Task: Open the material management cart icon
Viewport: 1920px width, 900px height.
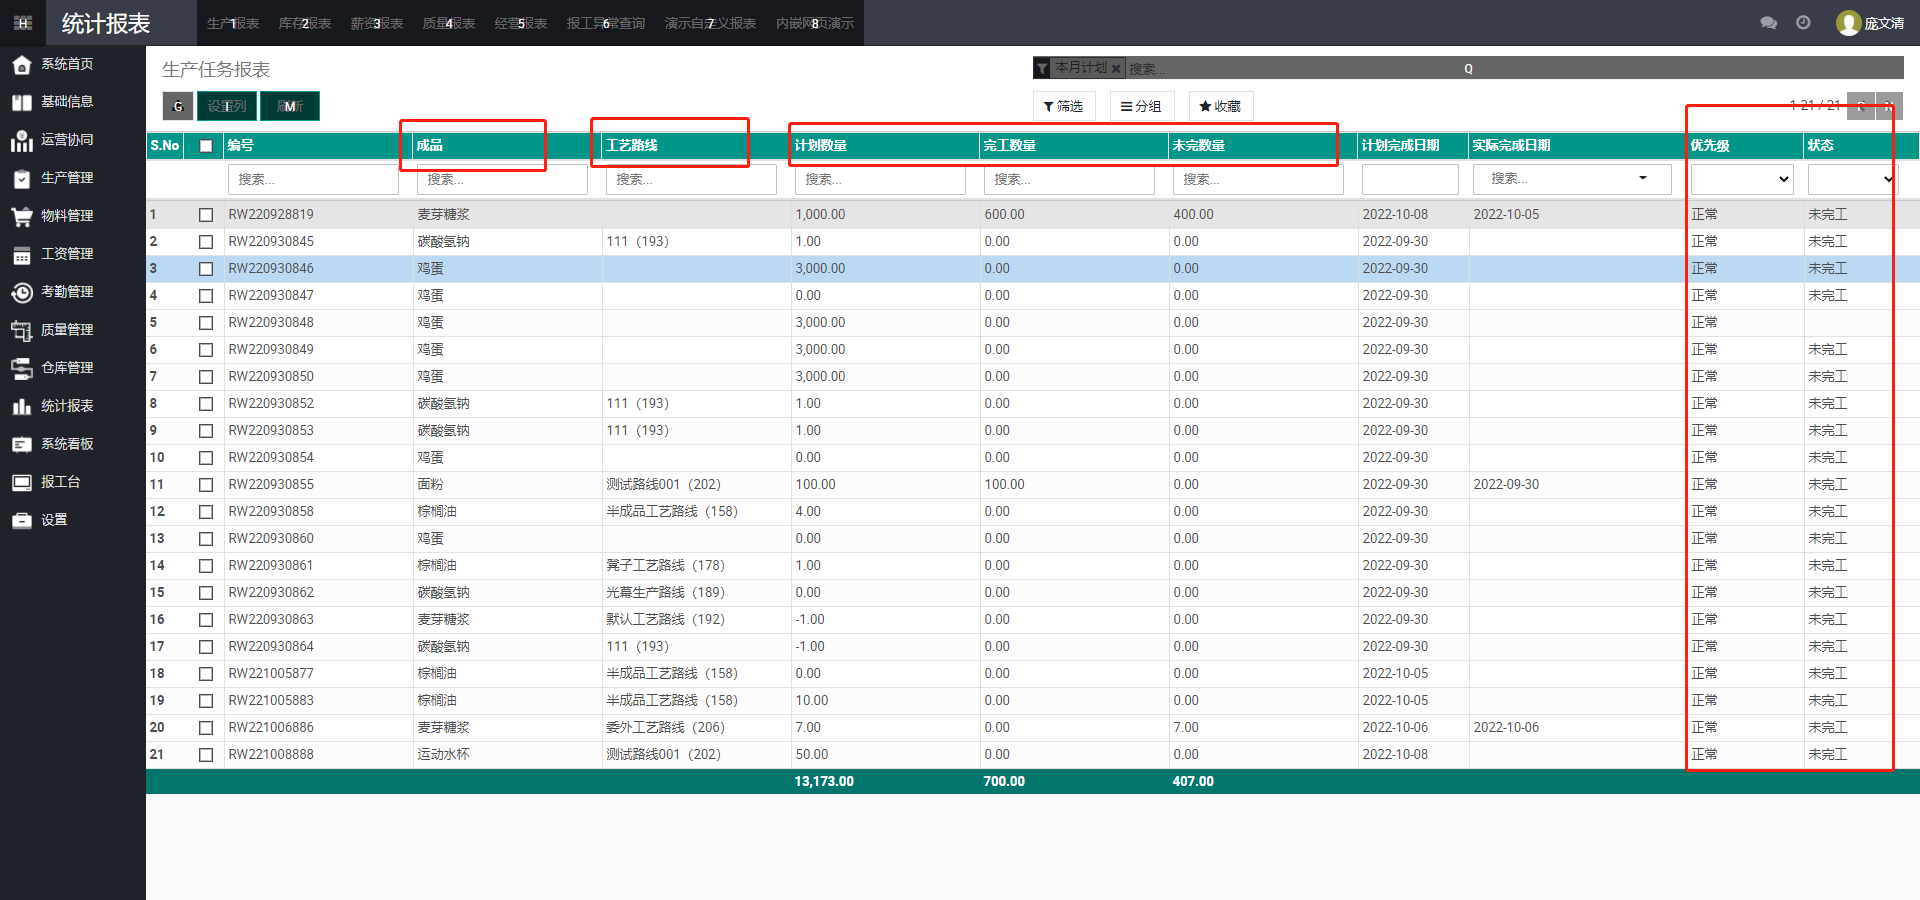Action: click(x=22, y=216)
